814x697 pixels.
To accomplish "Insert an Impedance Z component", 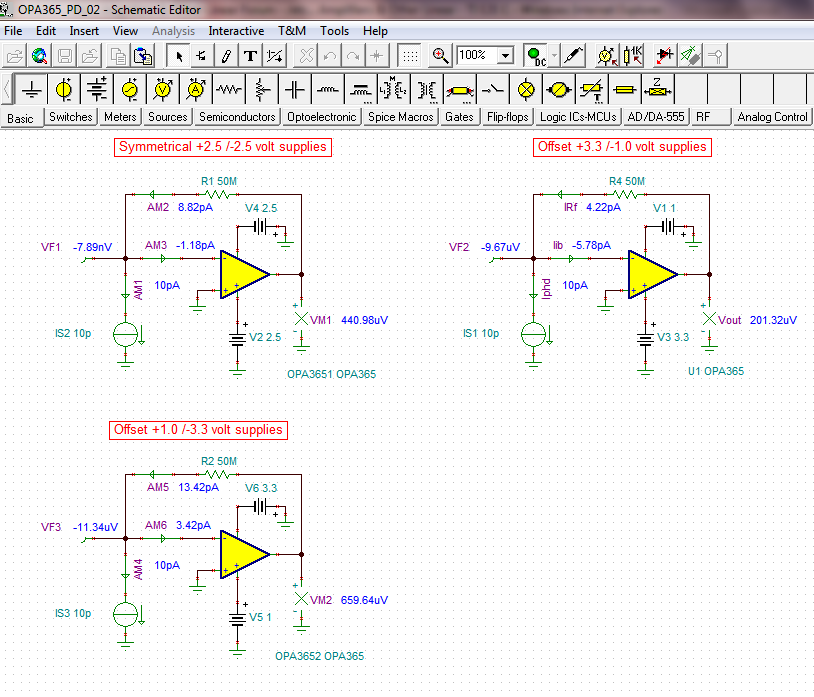I will click(x=657, y=90).
